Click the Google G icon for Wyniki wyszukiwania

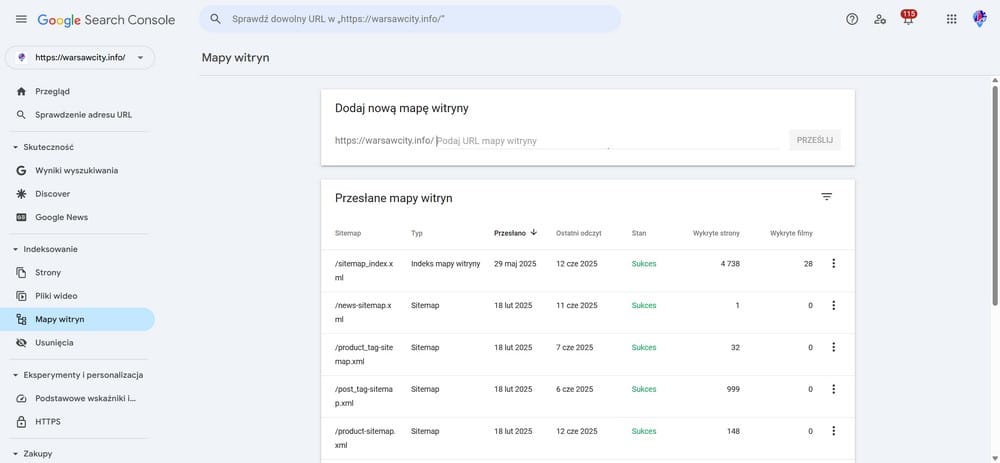click(22, 170)
